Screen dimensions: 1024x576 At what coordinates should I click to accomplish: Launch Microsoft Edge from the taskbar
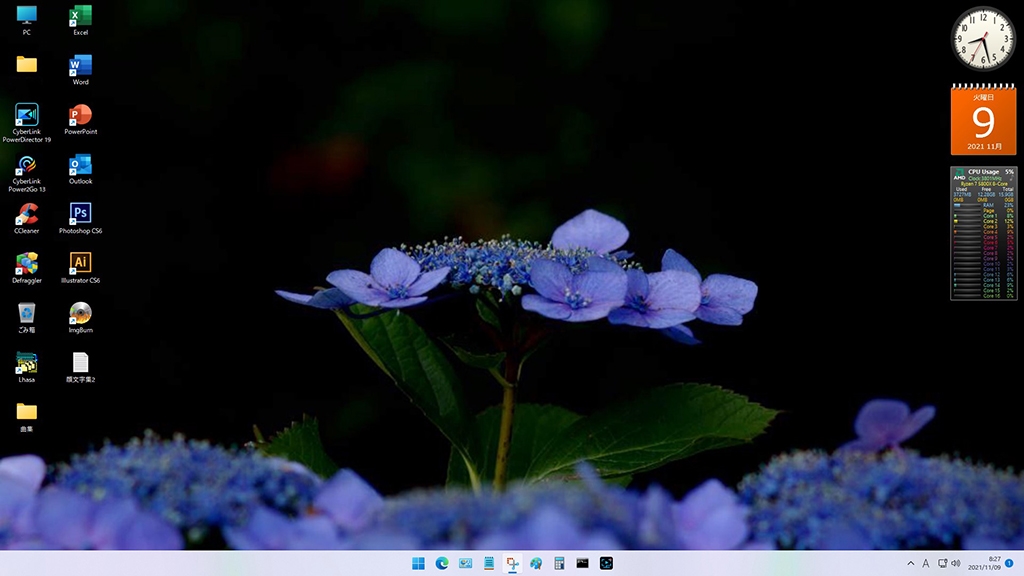442,564
